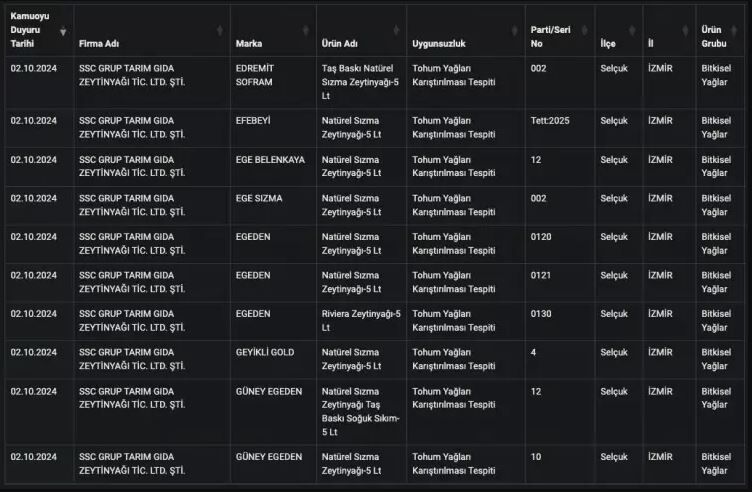
Task: Click the GEYİKLİ GOLD brand cell
Action: tap(264, 353)
